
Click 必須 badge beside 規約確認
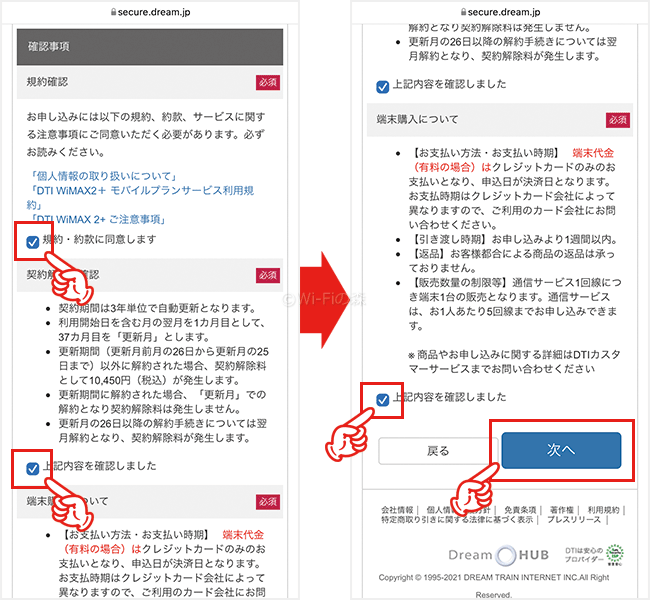click(267, 83)
